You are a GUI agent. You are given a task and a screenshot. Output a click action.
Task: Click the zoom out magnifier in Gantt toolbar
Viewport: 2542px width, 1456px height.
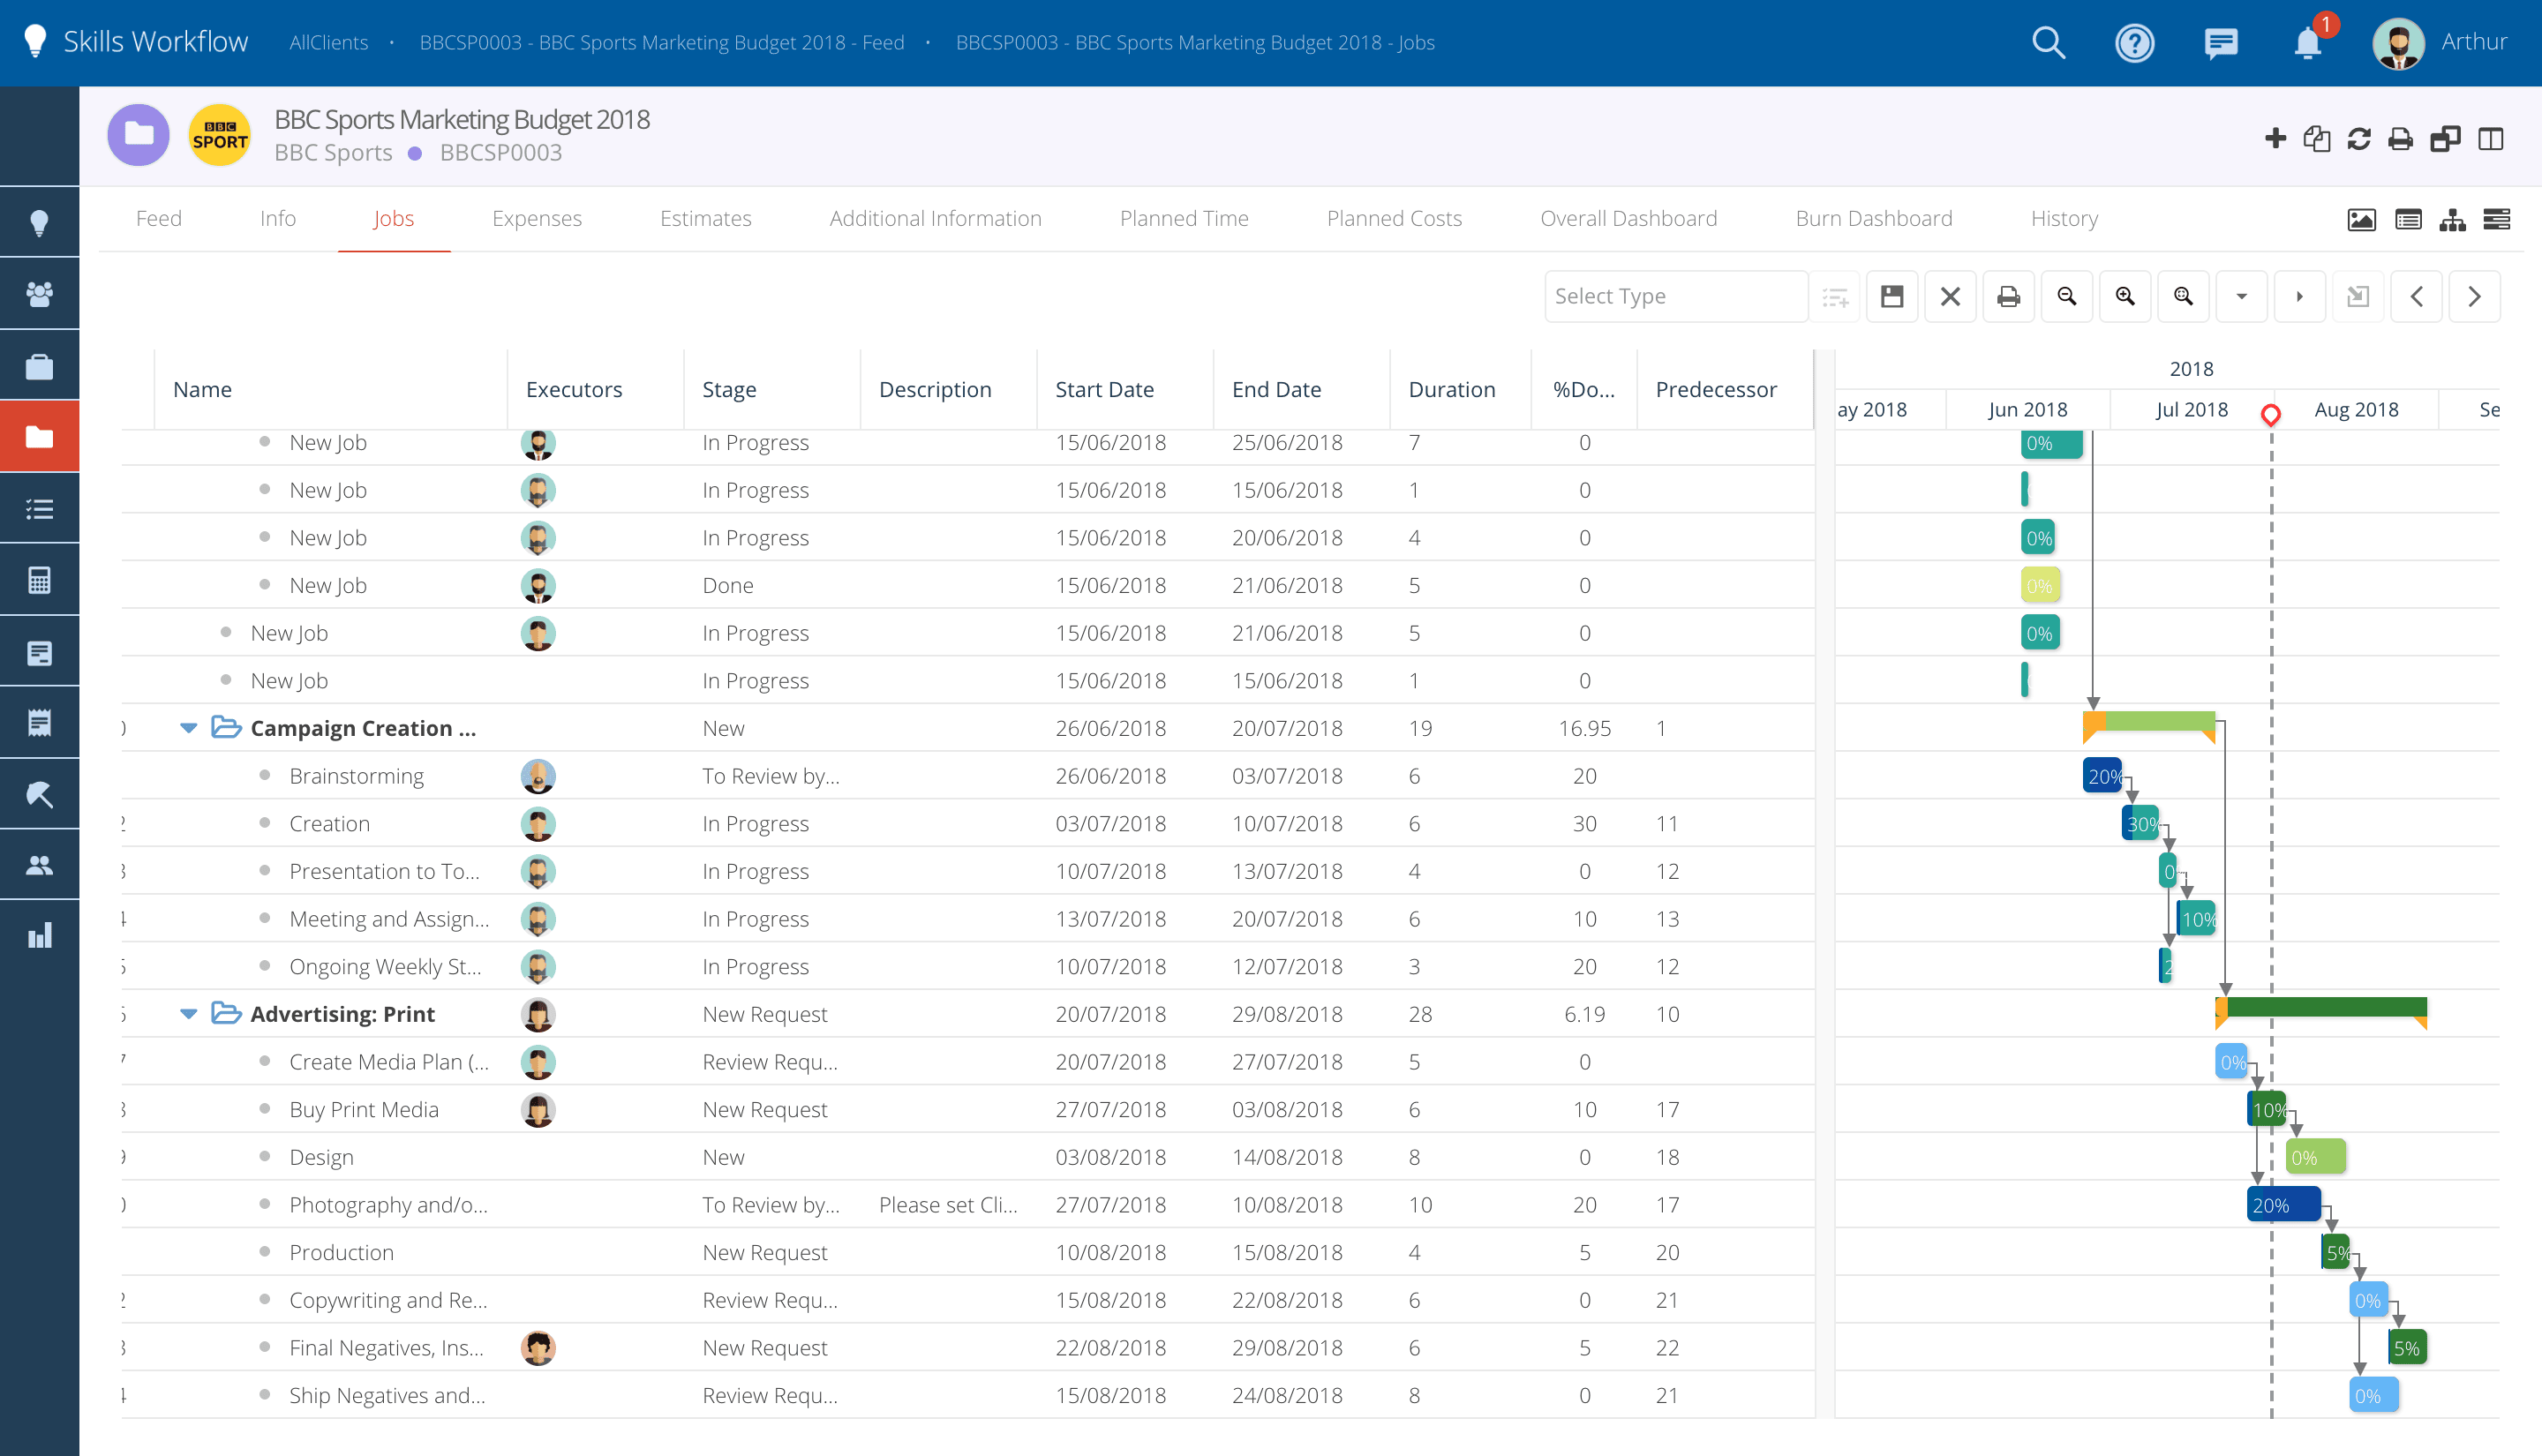pos(2067,297)
